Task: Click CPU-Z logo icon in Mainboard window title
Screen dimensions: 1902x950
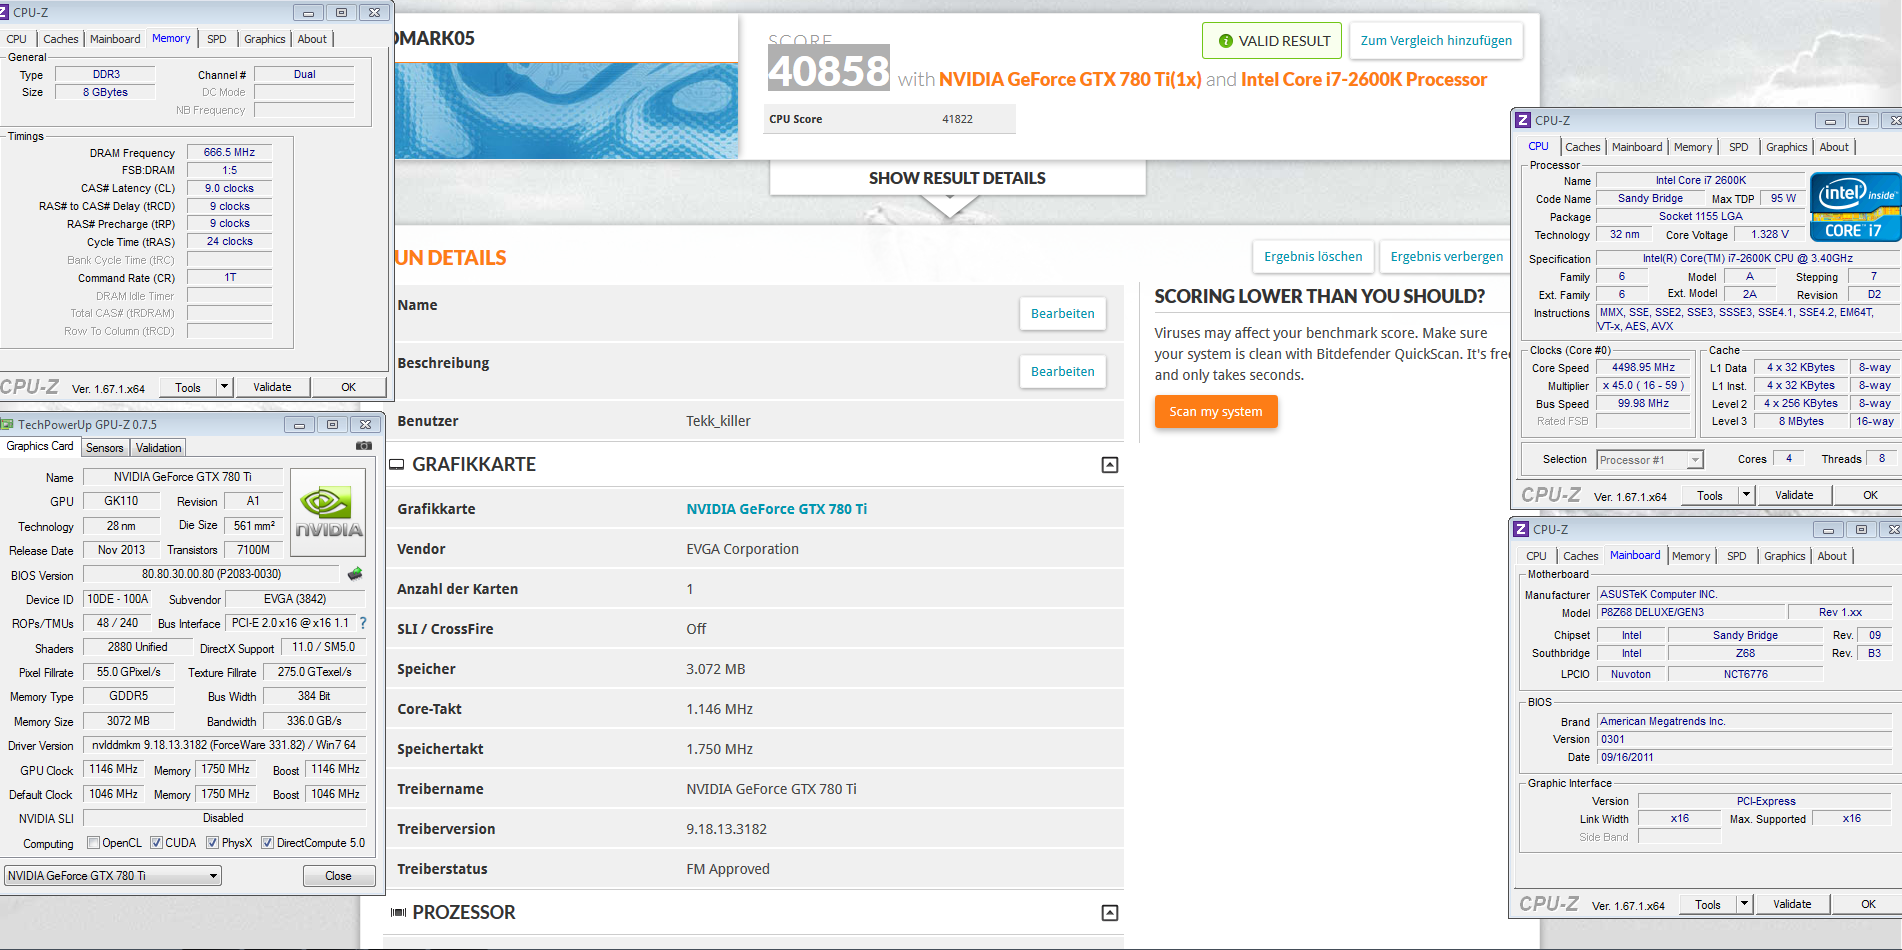Action: (1521, 529)
